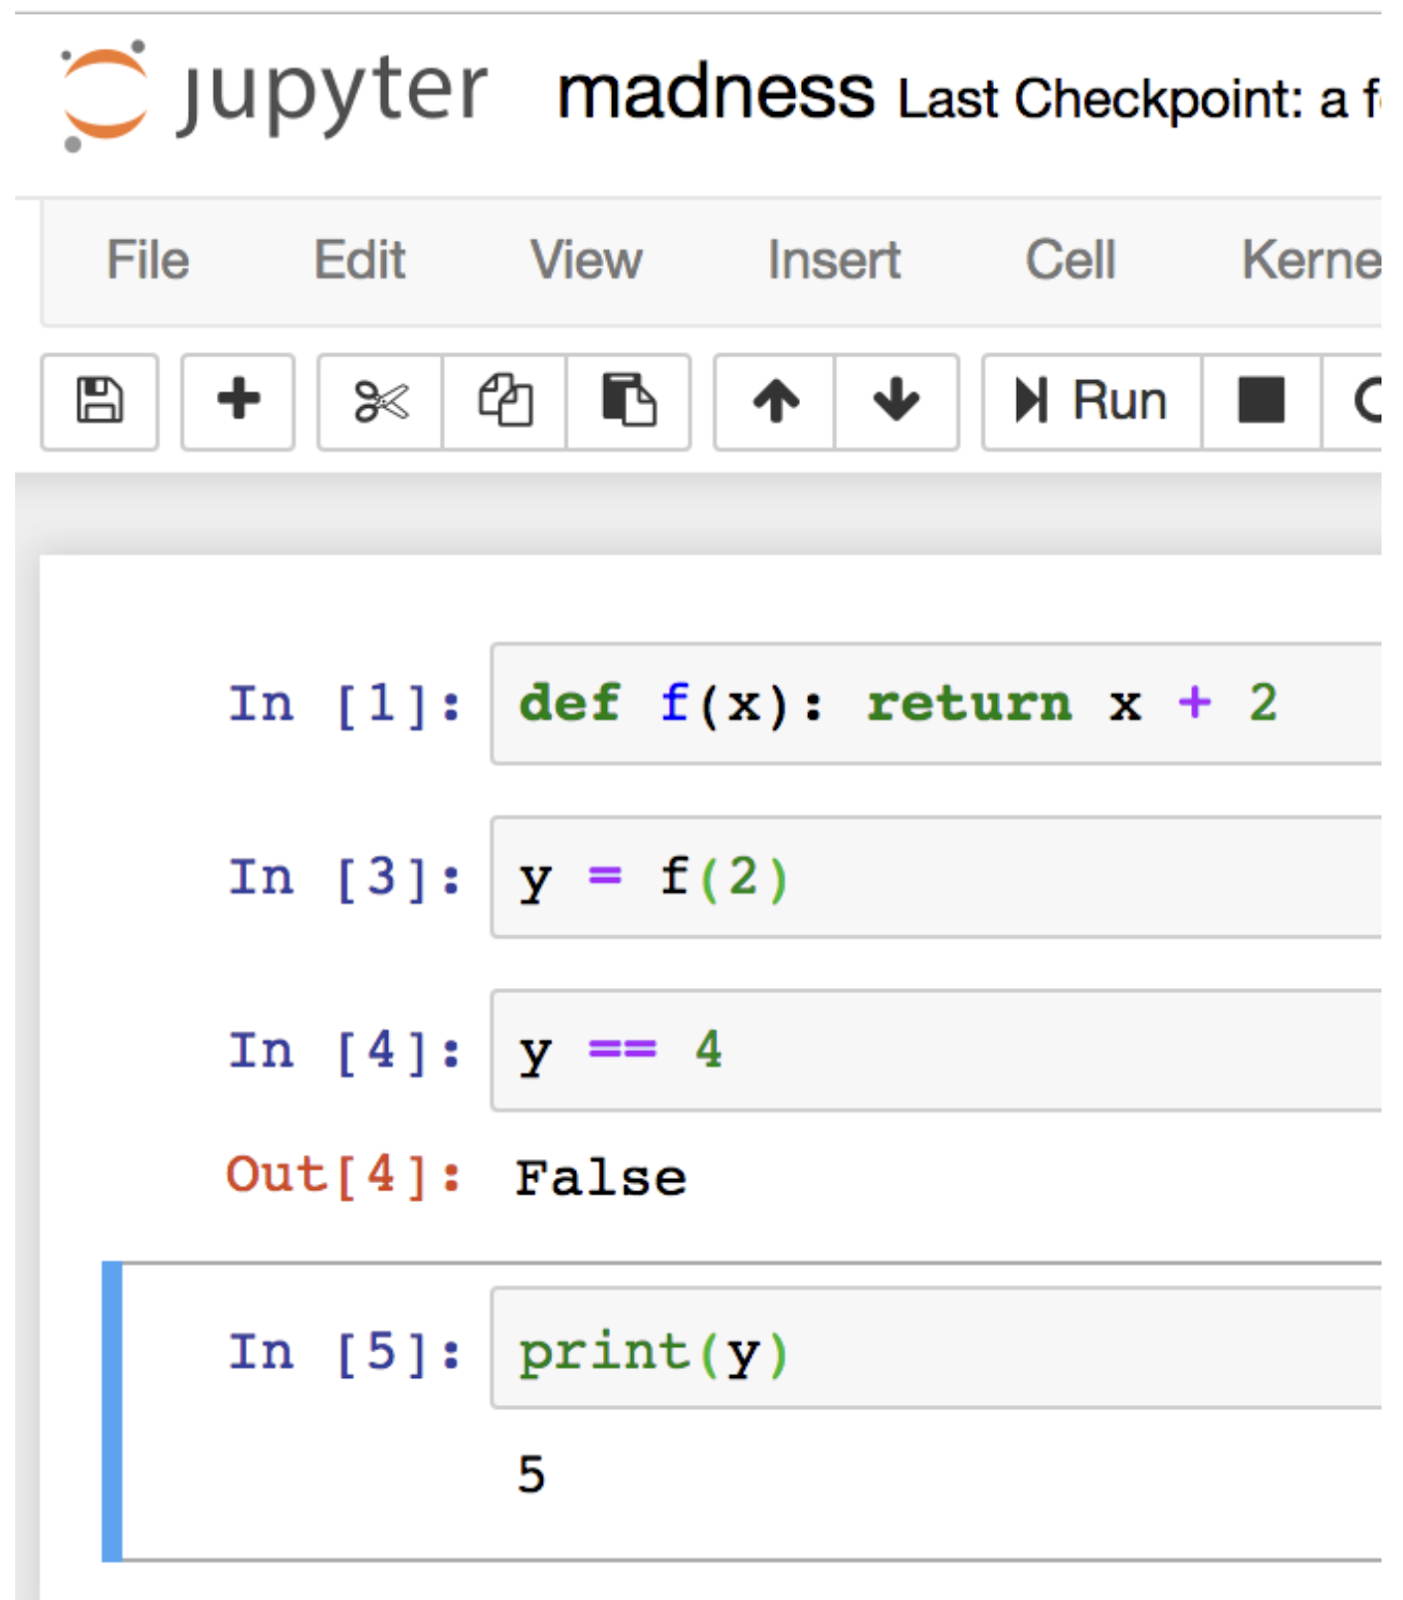Move selected cell up arrow
Viewport: 1403px width, 1600px height.
pos(776,402)
